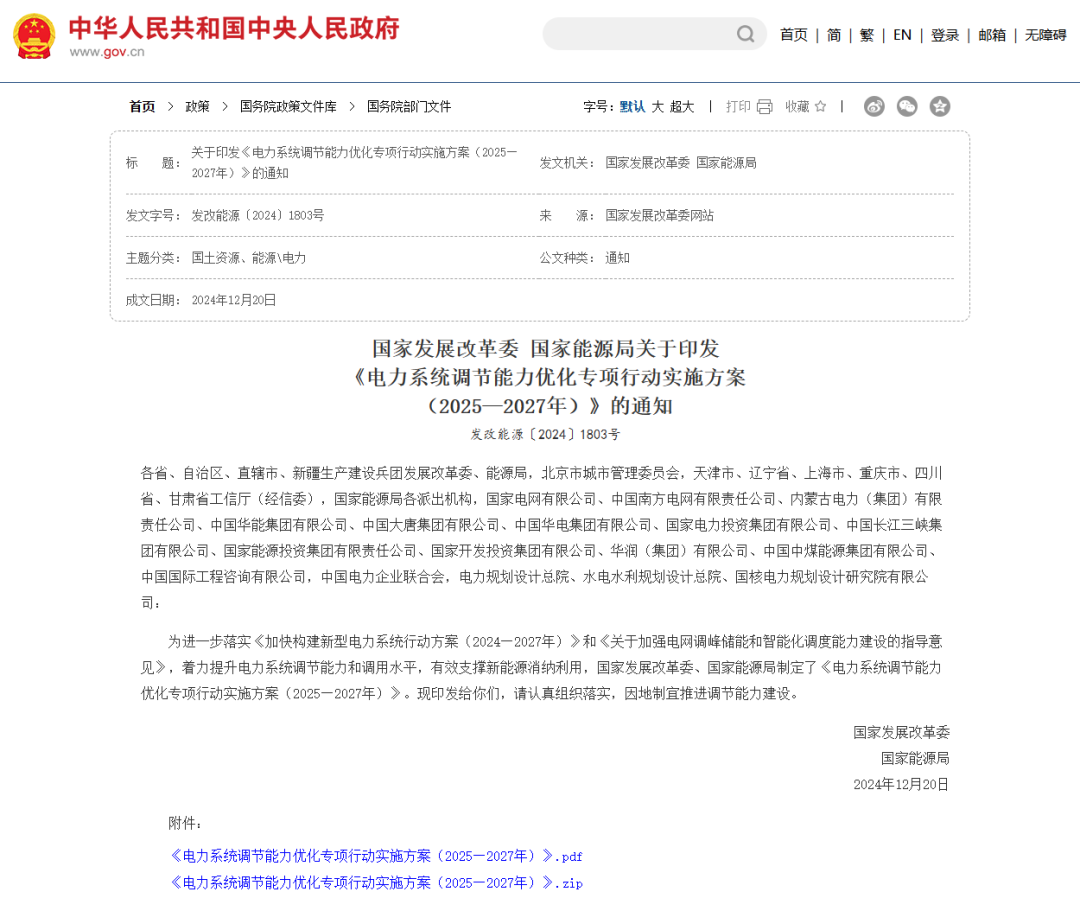Click the national emblem logo
Image resolution: width=1080 pixels, height=911 pixels.
(x=34, y=36)
